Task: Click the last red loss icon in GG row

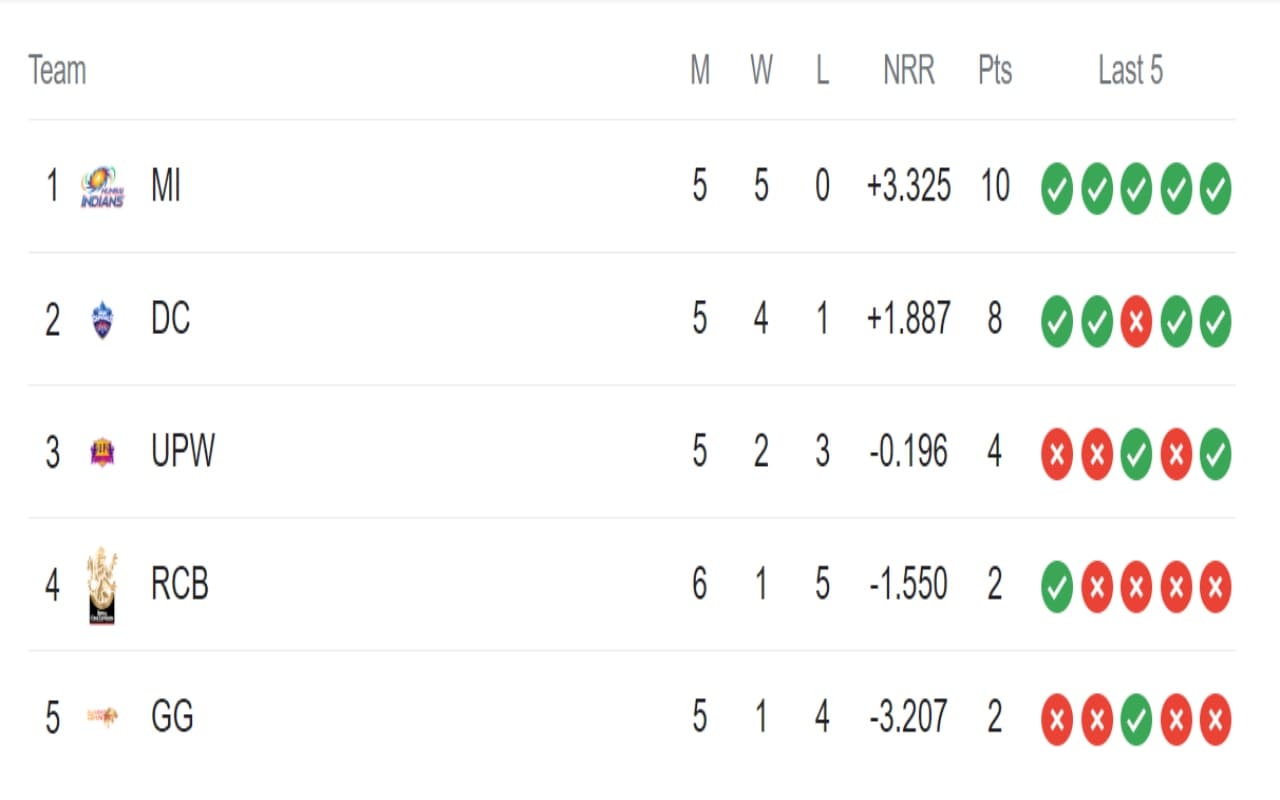Action: pos(1215,718)
